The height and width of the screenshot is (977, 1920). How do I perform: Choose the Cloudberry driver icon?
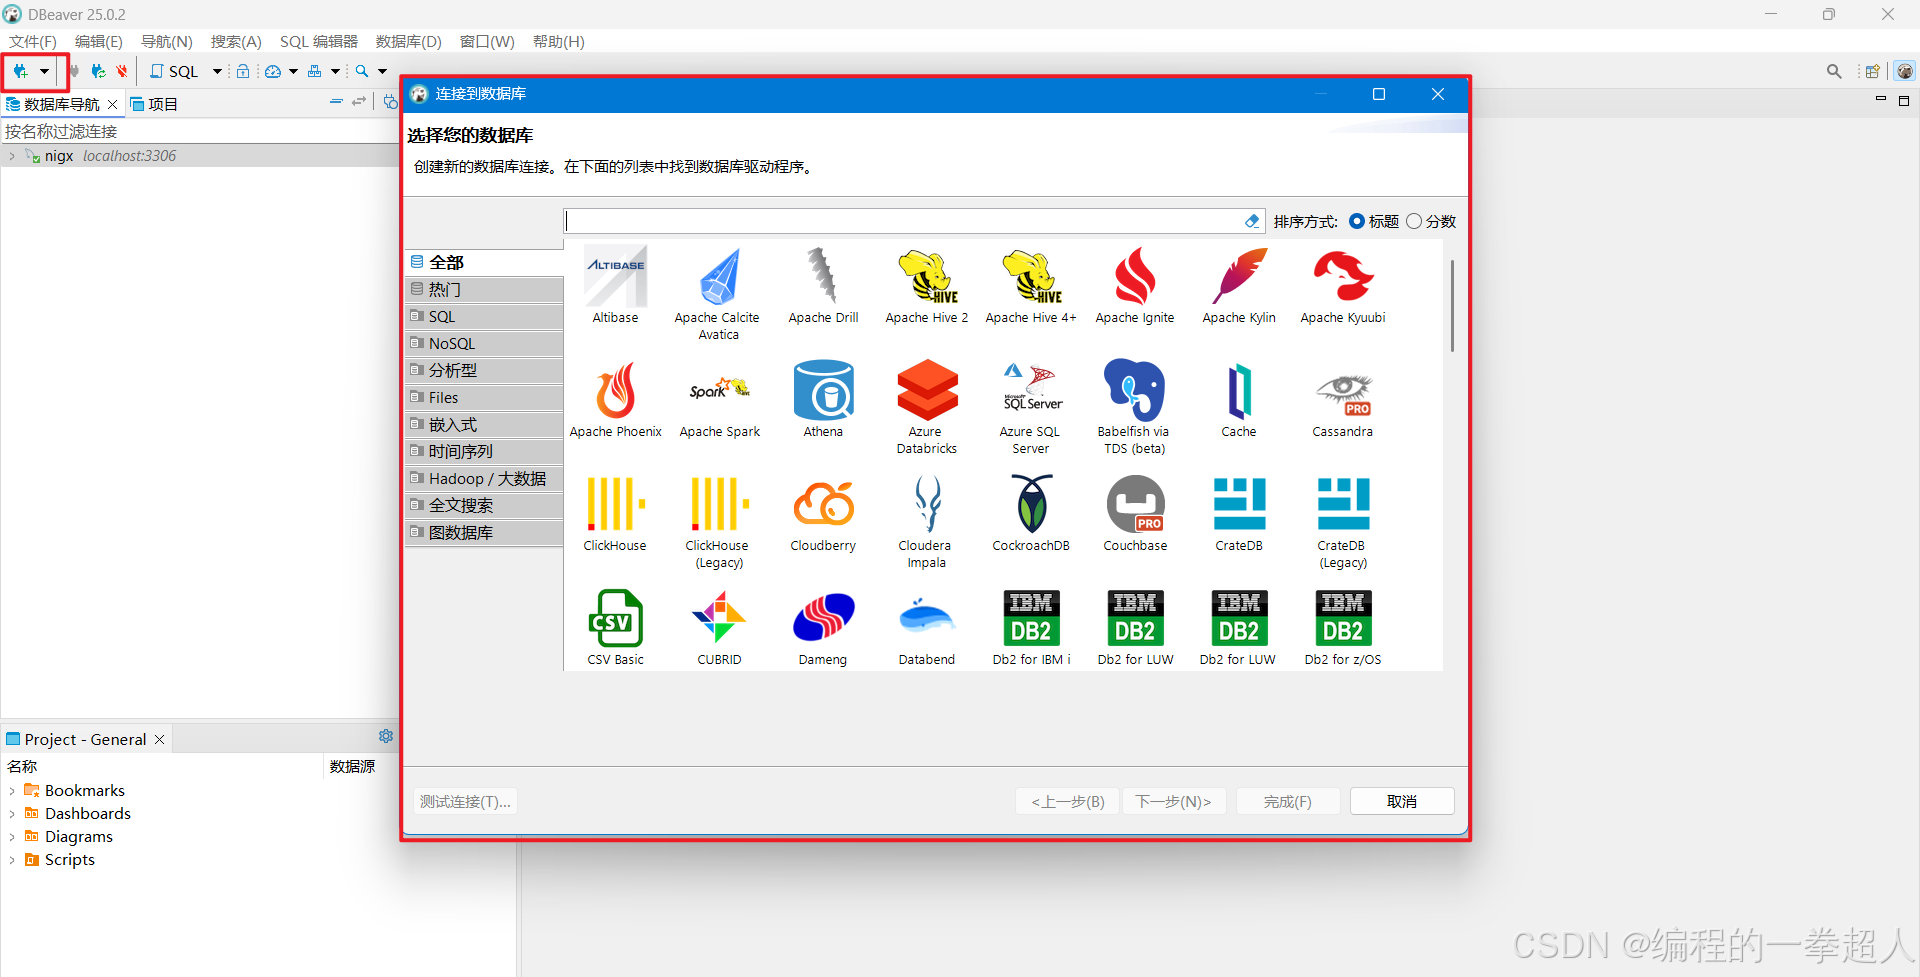pos(823,503)
